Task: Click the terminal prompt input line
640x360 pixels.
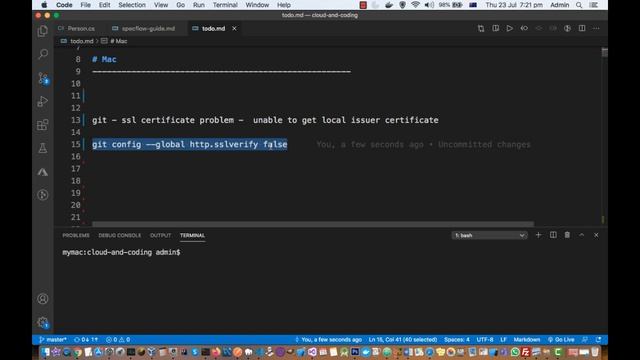Action: (121, 252)
